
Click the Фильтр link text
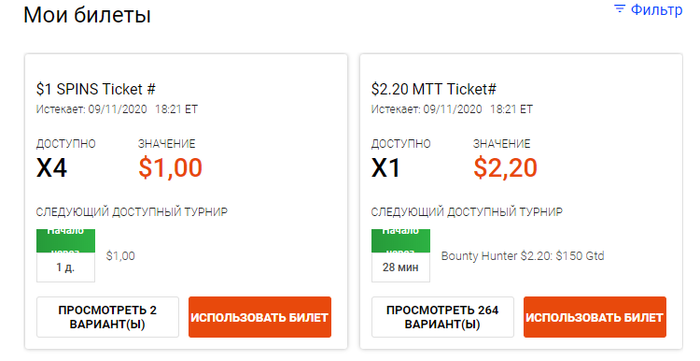(656, 9)
